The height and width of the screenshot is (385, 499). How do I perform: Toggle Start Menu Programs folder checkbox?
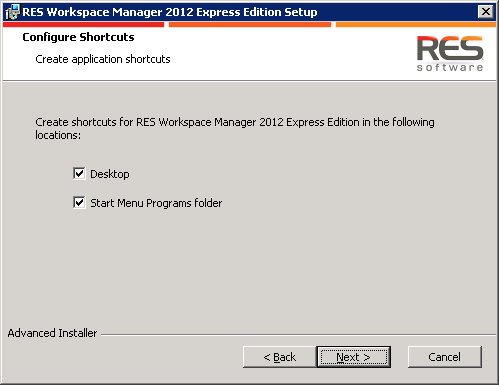coord(79,203)
